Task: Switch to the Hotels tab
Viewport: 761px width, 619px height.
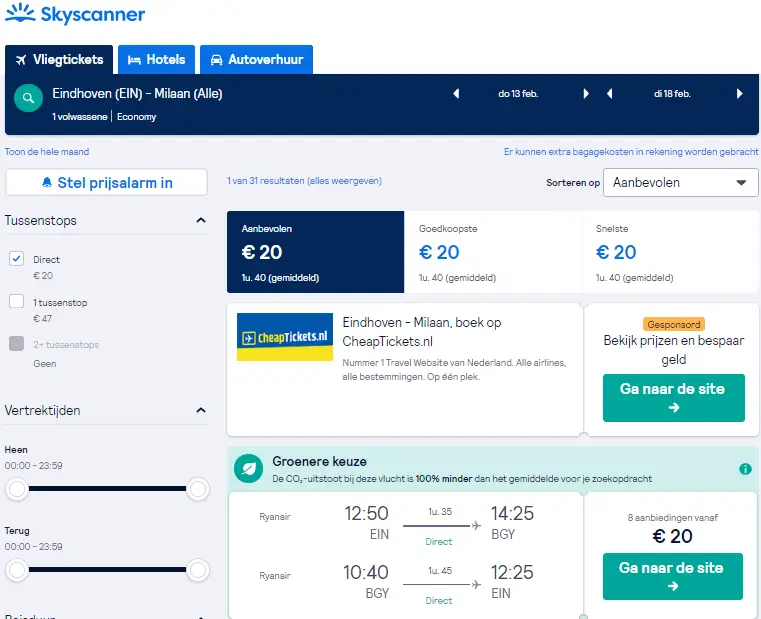Action: click(156, 60)
